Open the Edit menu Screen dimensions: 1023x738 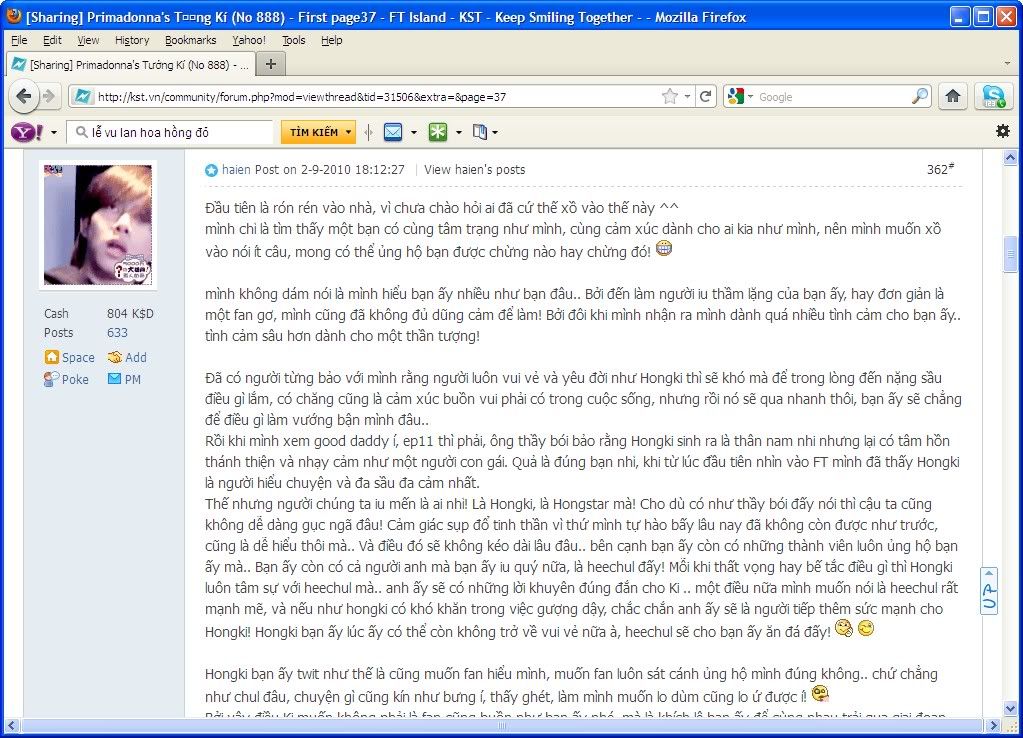pyautogui.click(x=52, y=40)
